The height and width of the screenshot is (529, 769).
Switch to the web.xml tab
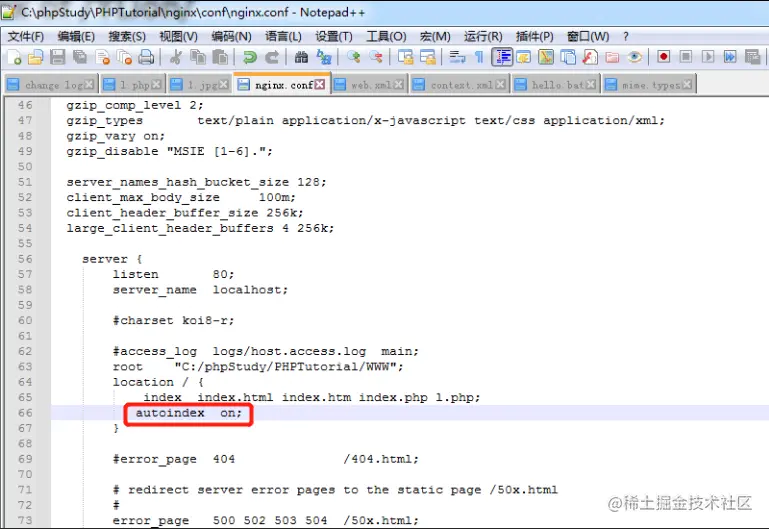[370, 85]
